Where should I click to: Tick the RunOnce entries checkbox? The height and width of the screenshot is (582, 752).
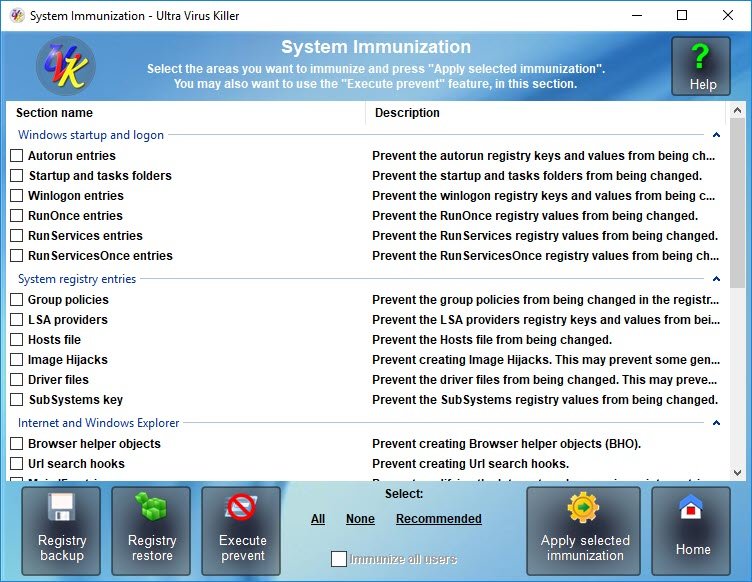click(17, 216)
